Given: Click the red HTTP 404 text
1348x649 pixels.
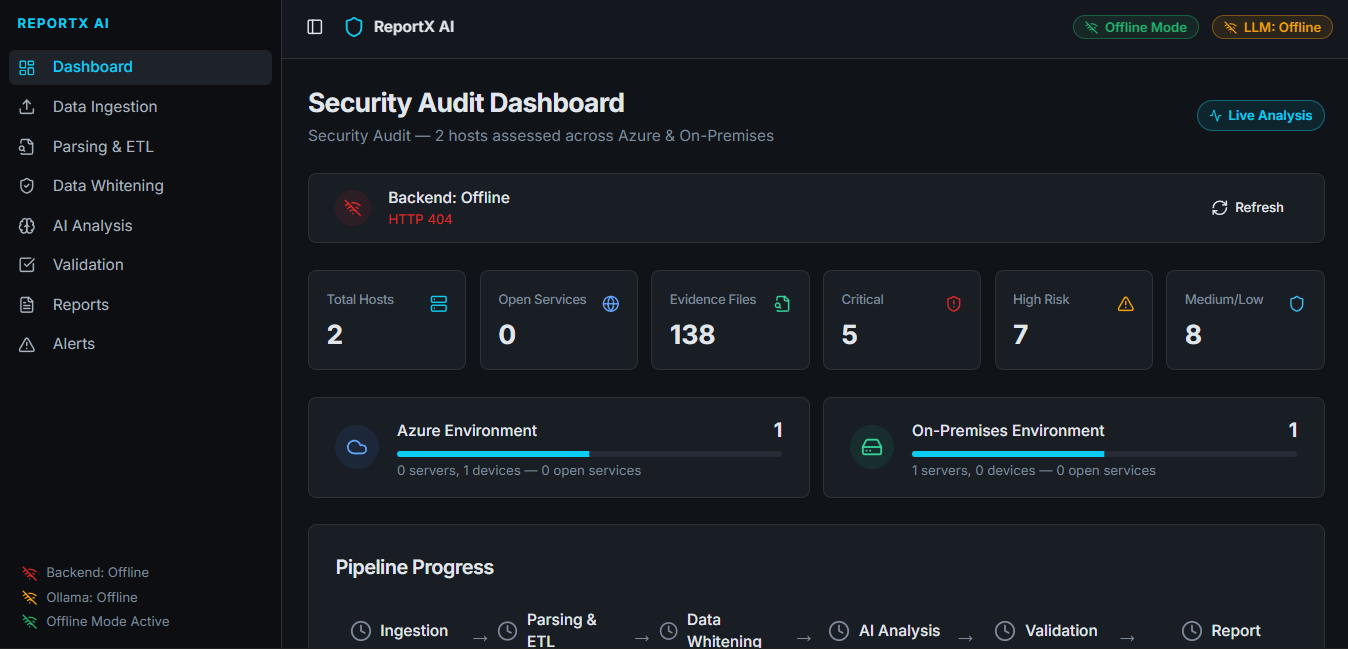Looking at the screenshot, I should [420, 219].
